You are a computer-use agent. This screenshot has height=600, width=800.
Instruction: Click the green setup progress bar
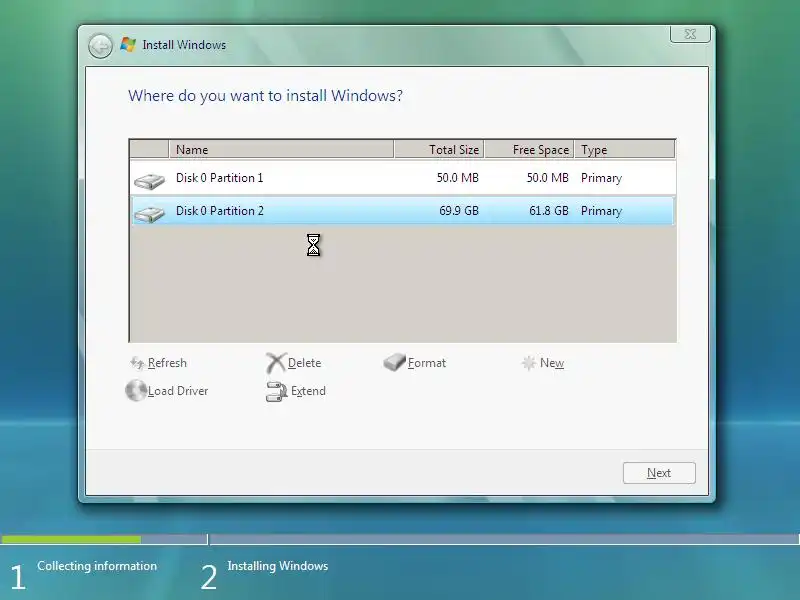tap(71, 539)
